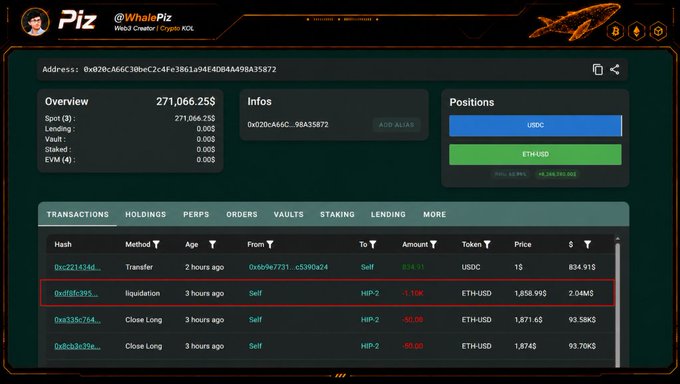
Task: Open the More tab
Action: pos(435,214)
